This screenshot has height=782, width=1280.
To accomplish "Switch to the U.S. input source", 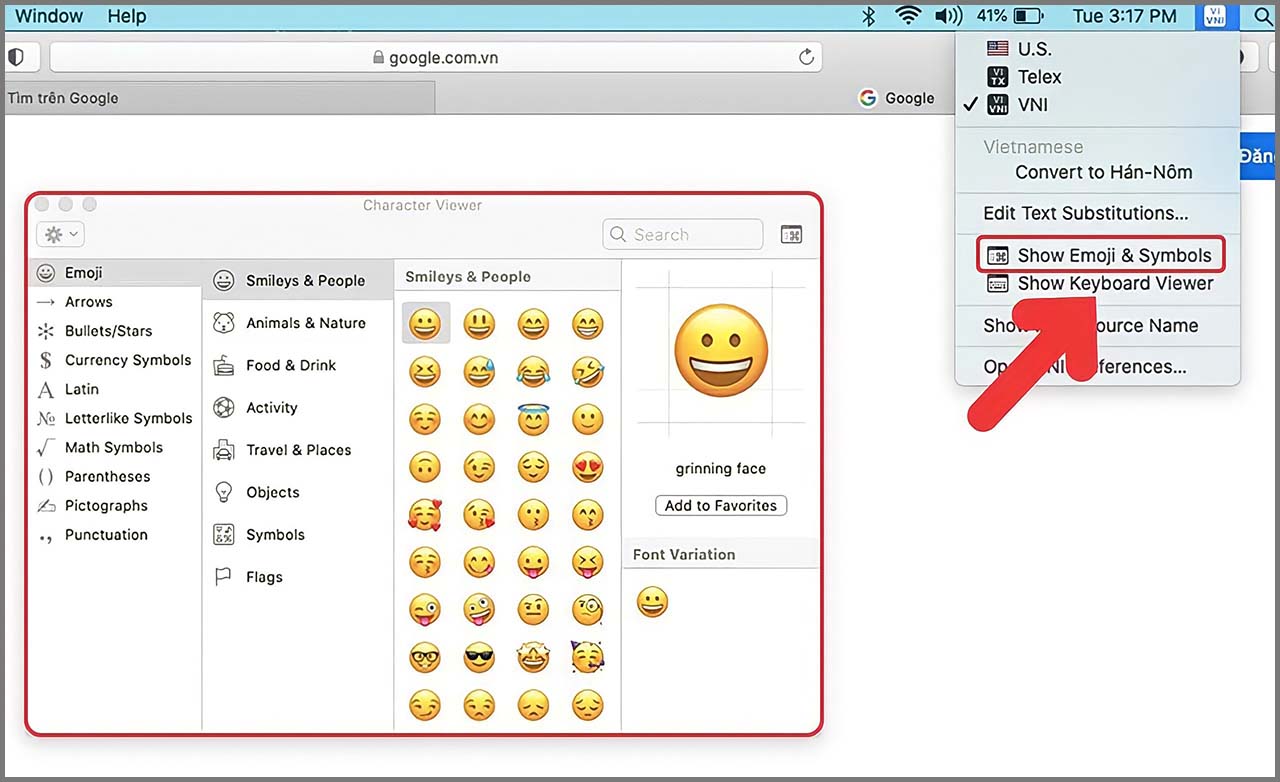I will [x=1030, y=47].
